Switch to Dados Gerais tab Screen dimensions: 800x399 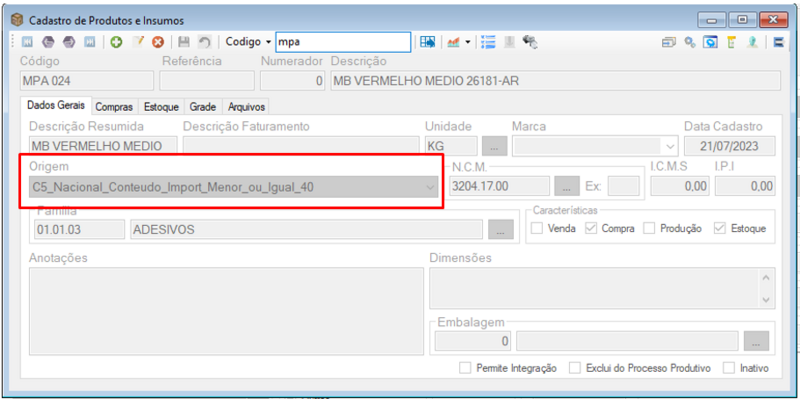(x=57, y=107)
